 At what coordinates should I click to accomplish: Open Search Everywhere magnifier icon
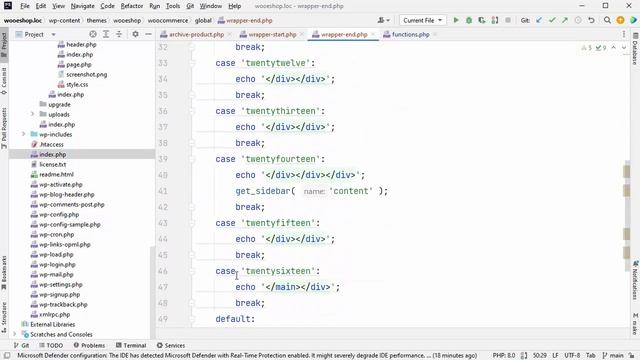point(607,20)
